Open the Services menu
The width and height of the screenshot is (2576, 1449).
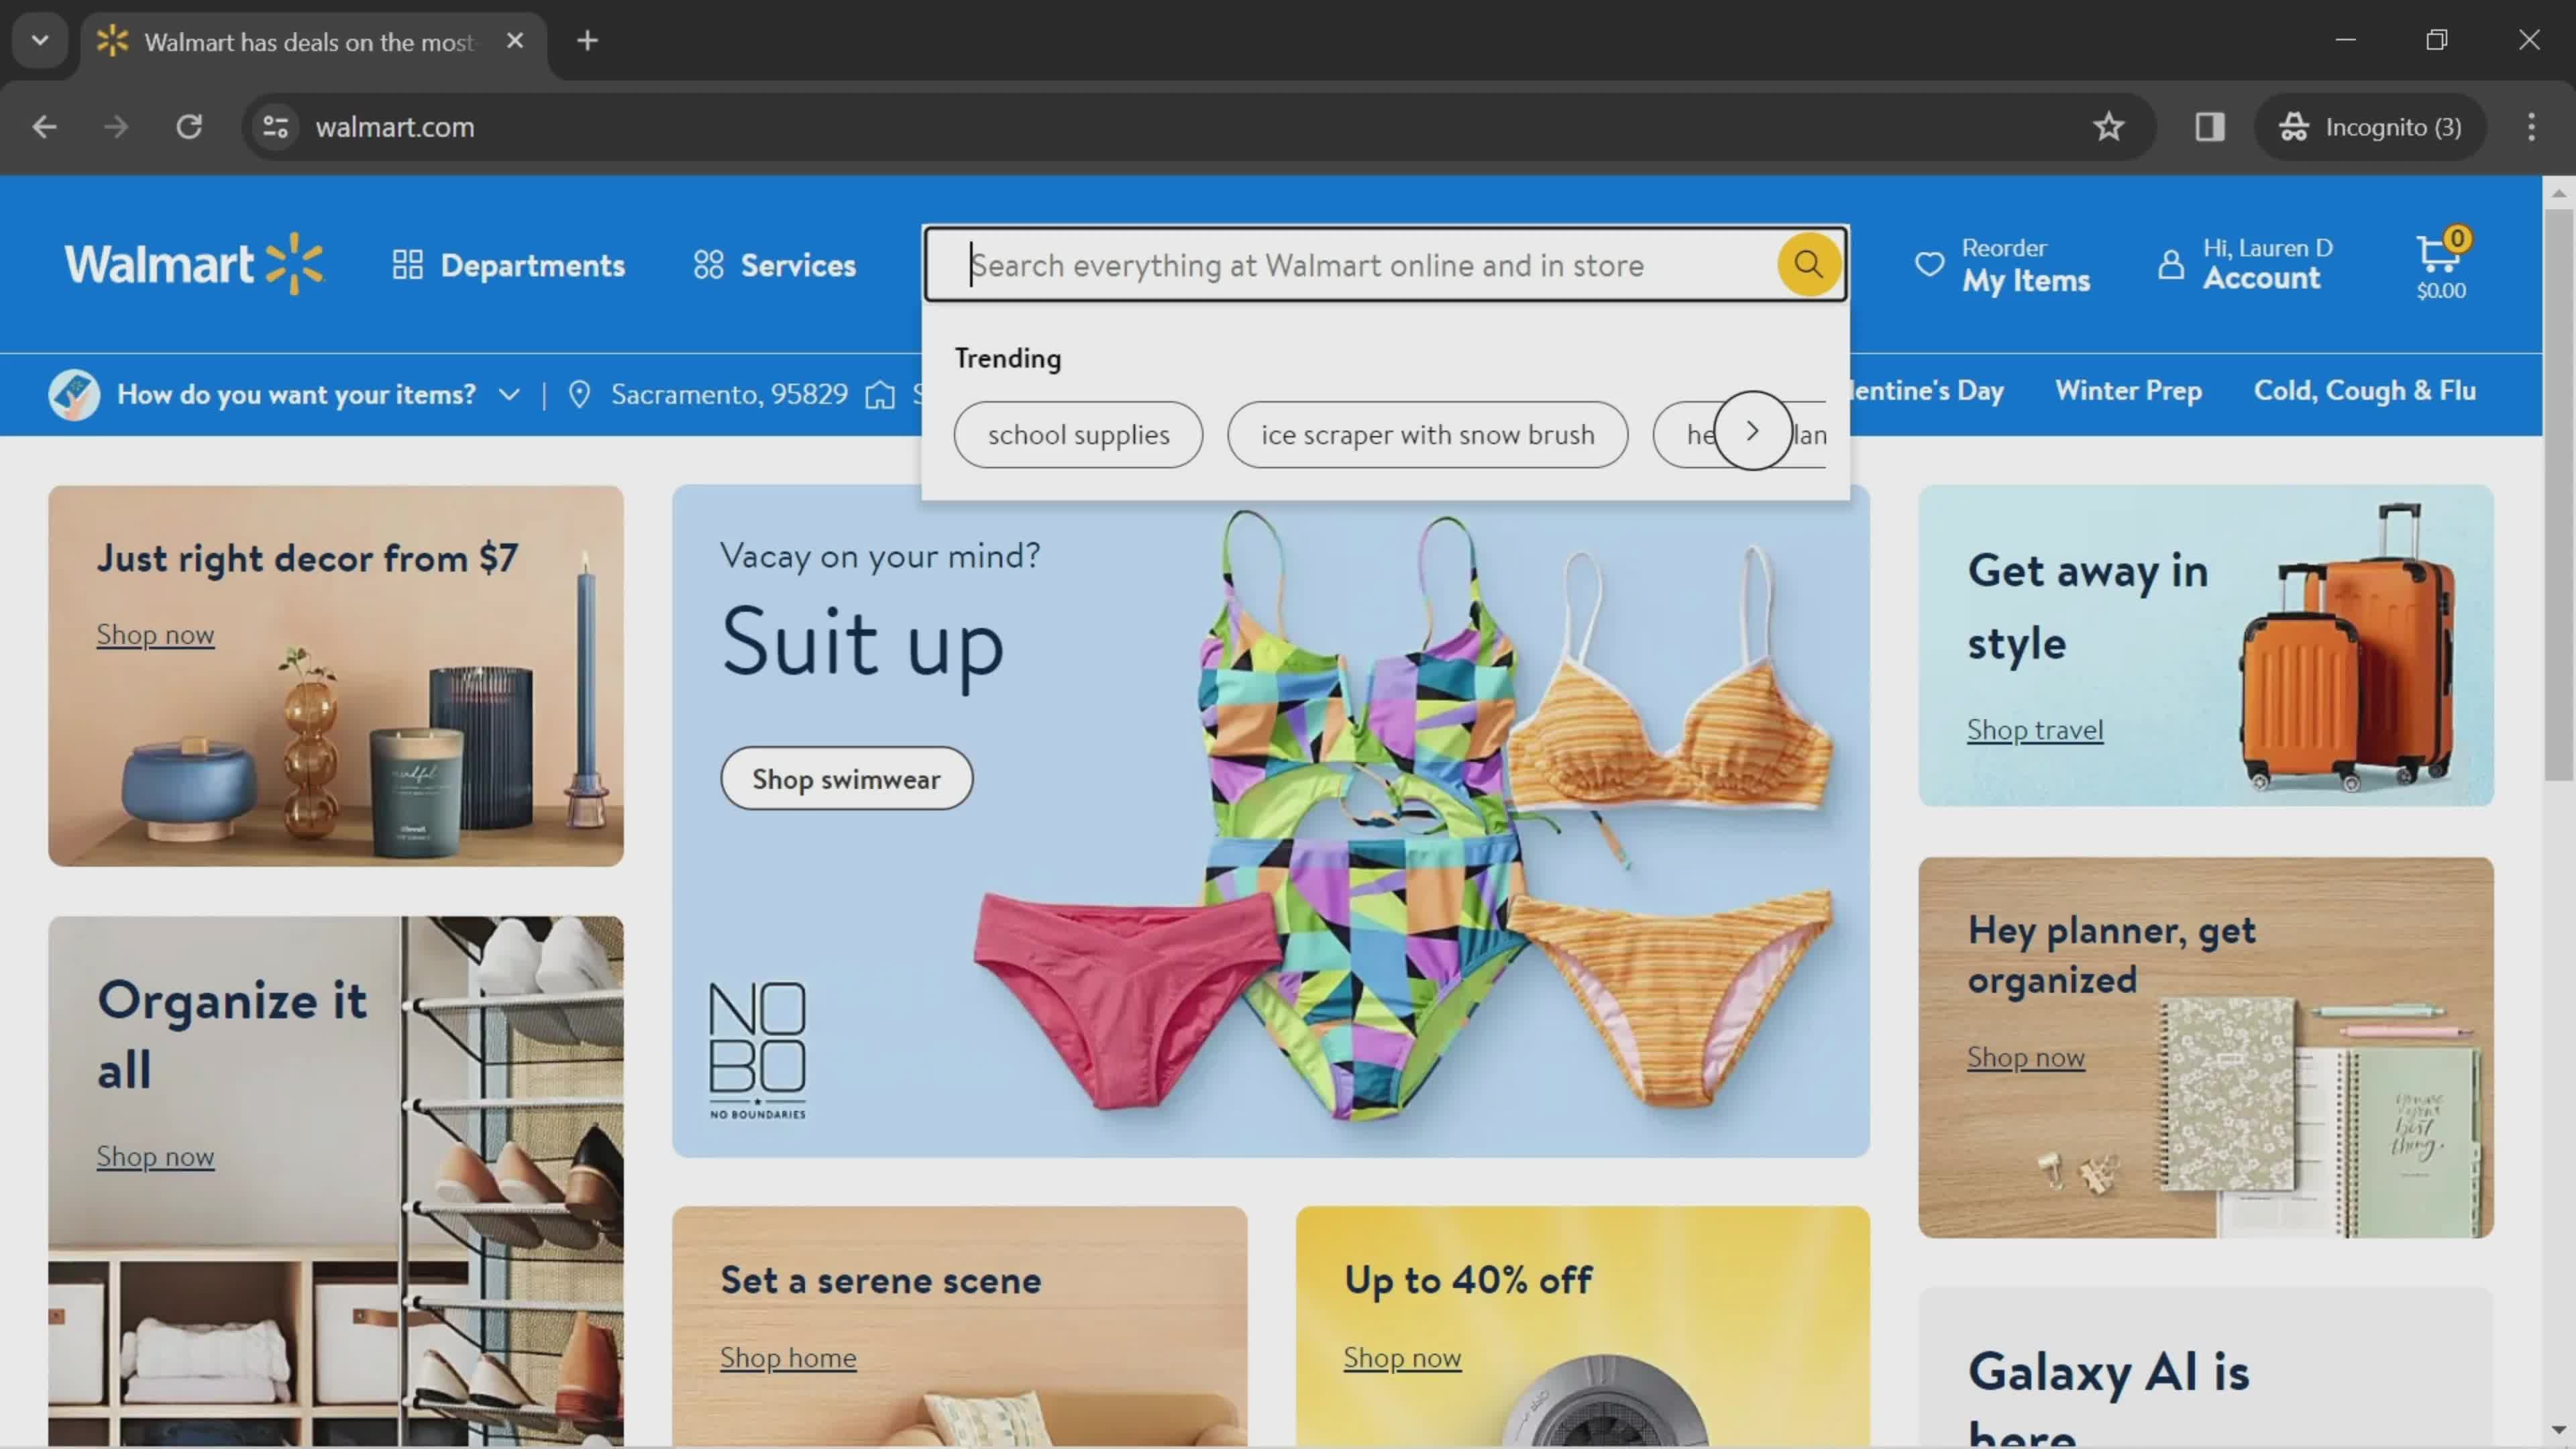tap(775, 265)
